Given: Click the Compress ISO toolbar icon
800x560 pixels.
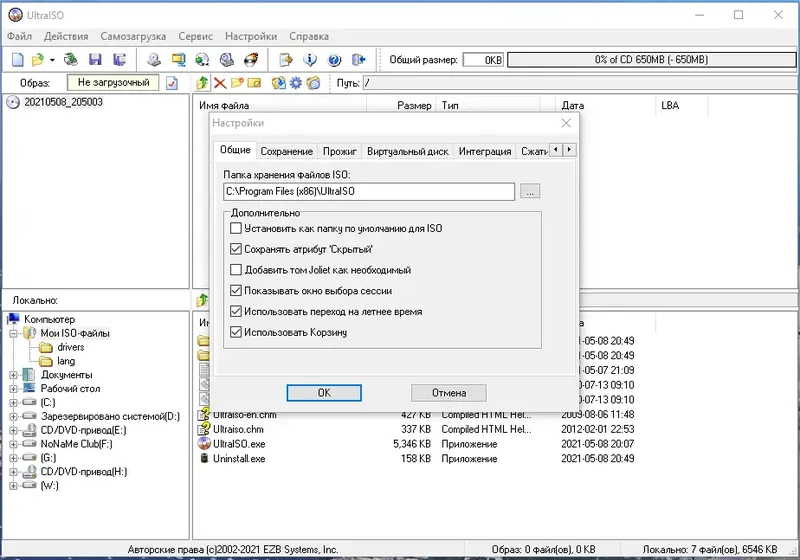Looking at the screenshot, I should click(203, 60).
